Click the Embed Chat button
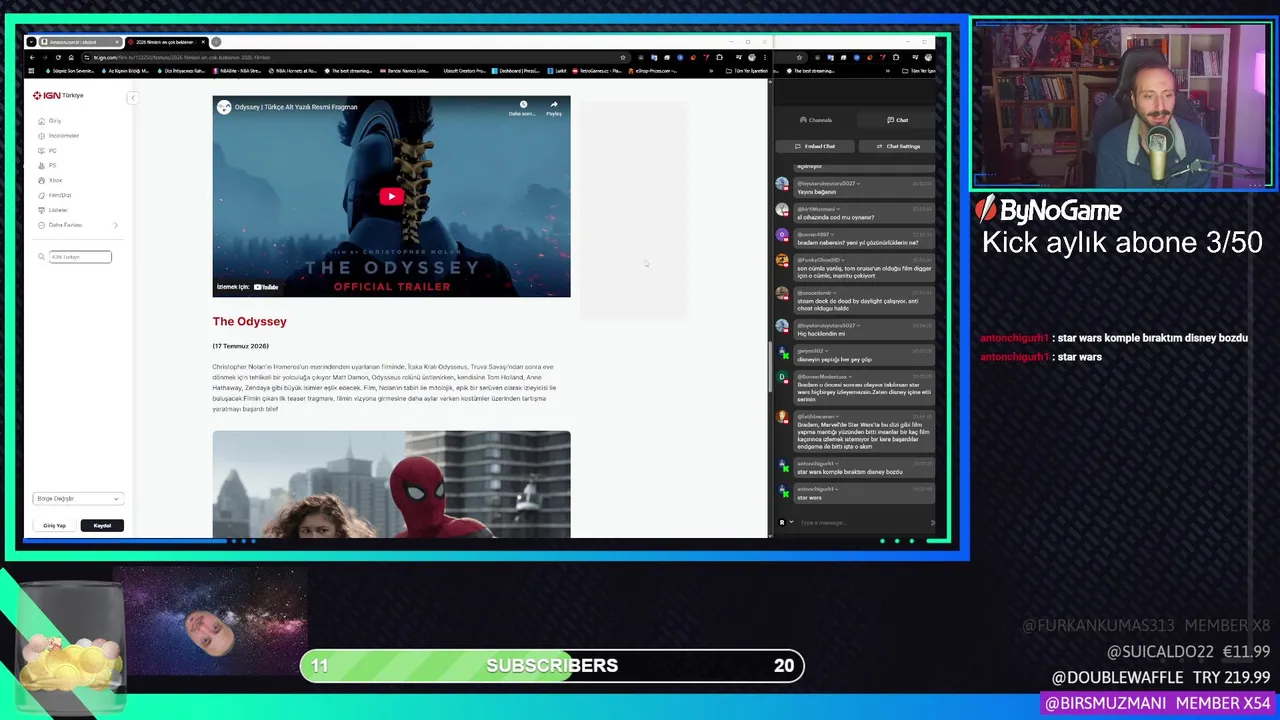This screenshot has height=720, width=1280. pyautogui.click(x=814, y=146)
